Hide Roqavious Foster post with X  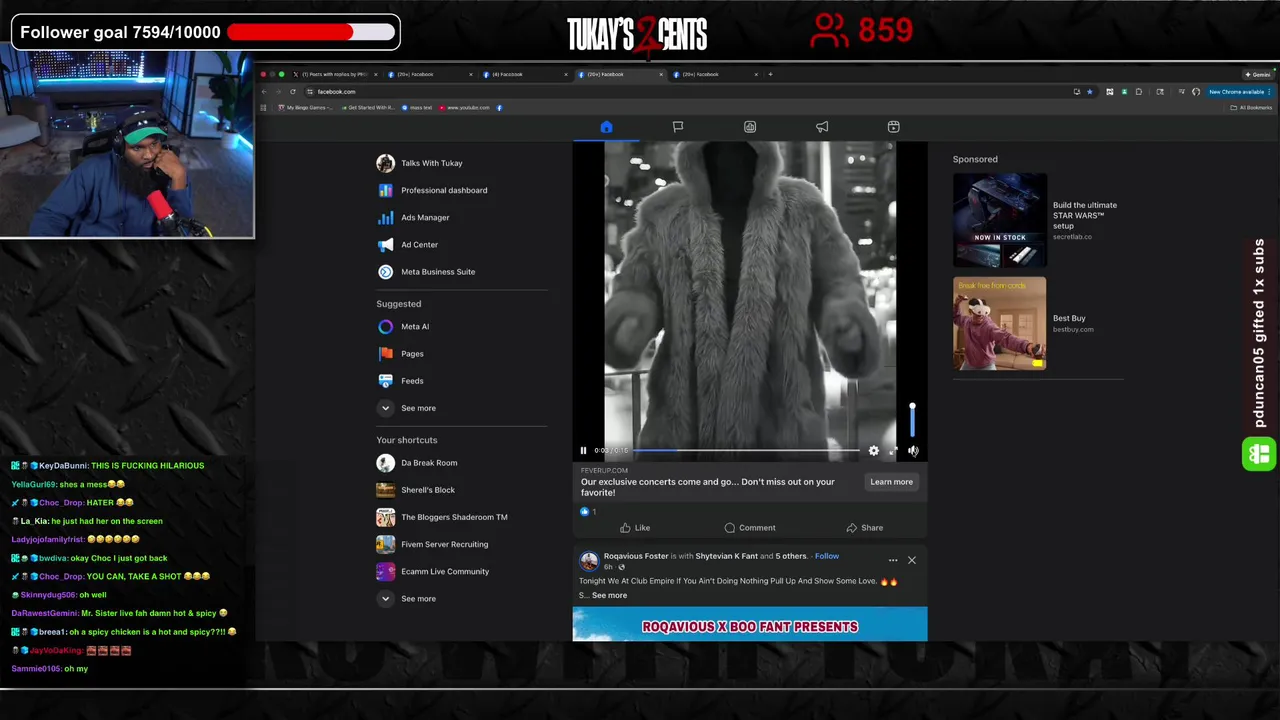tap(912, 560)
